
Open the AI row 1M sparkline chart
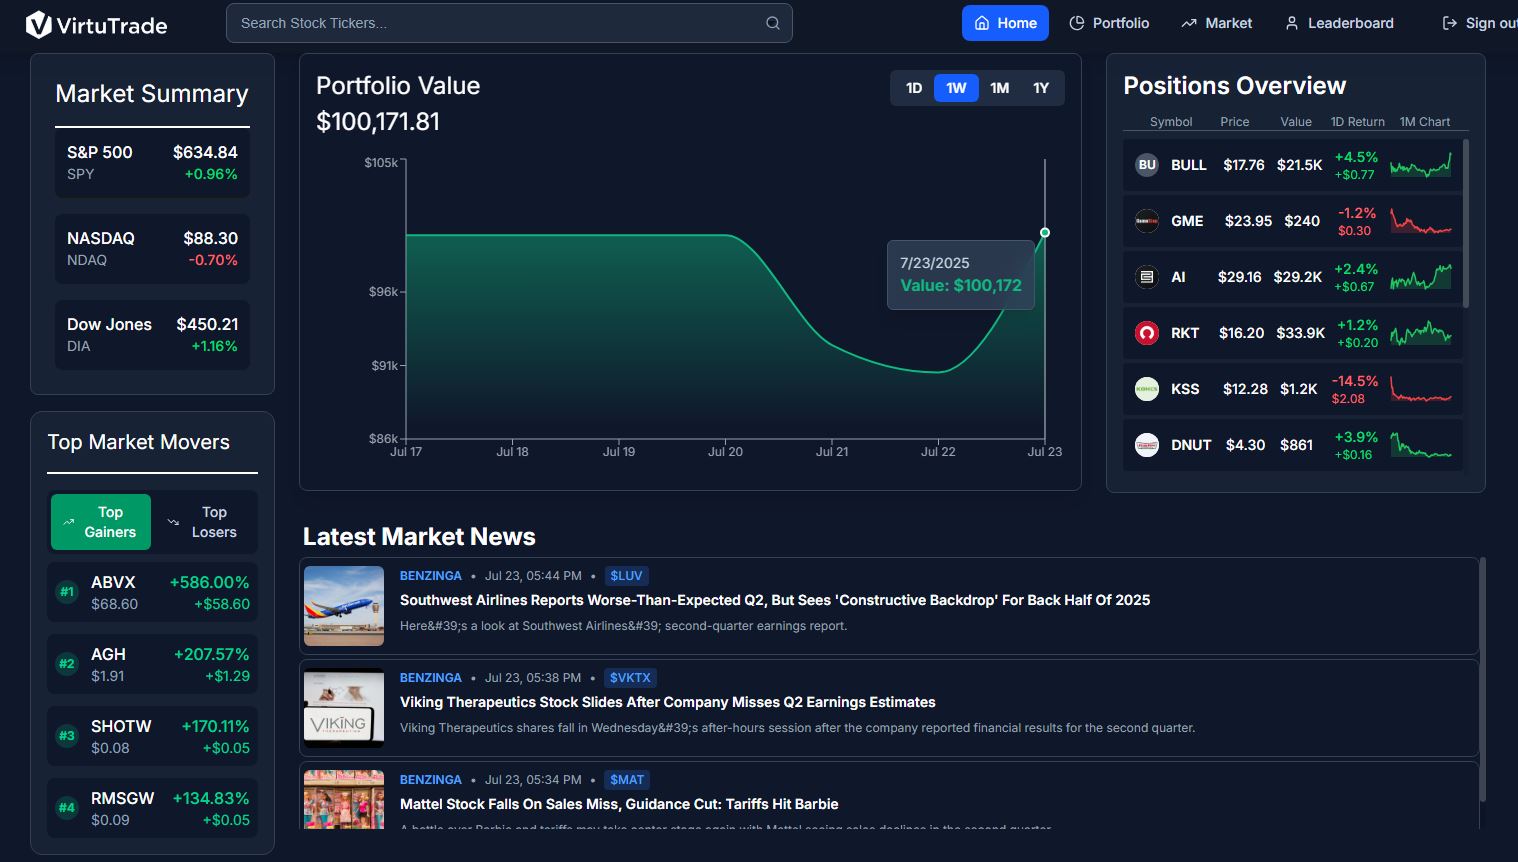point(1421,277)
